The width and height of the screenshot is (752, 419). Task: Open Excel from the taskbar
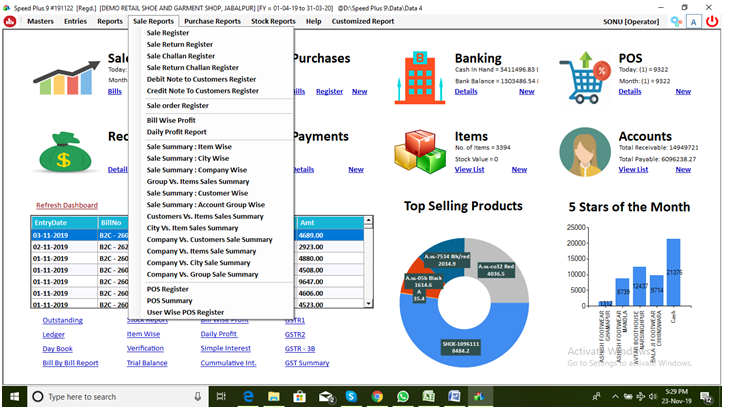(x=428, y=396)
